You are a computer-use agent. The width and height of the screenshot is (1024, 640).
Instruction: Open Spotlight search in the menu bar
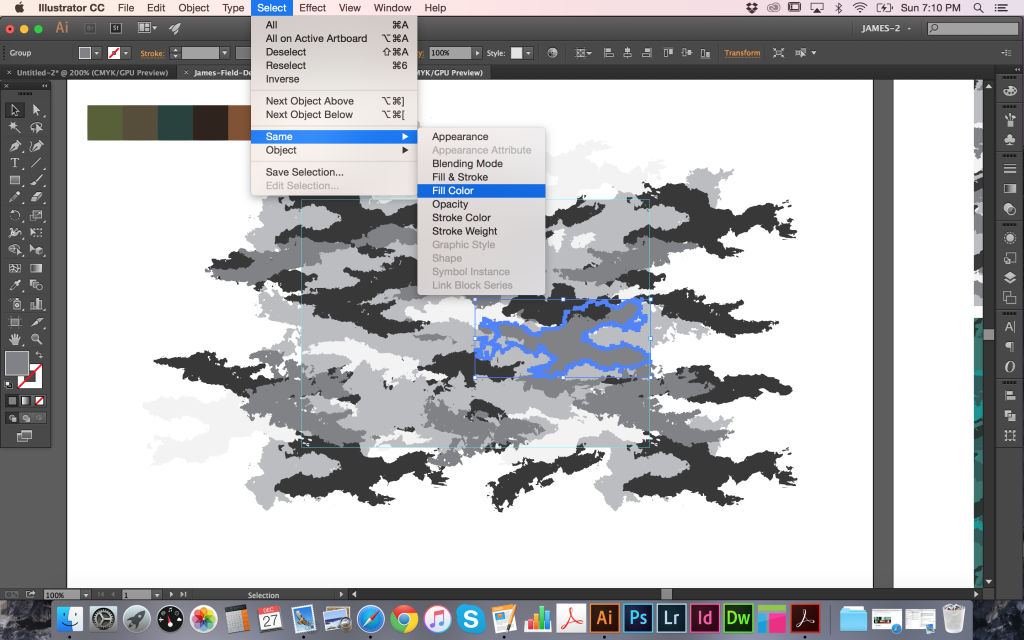tap(977, 8)
